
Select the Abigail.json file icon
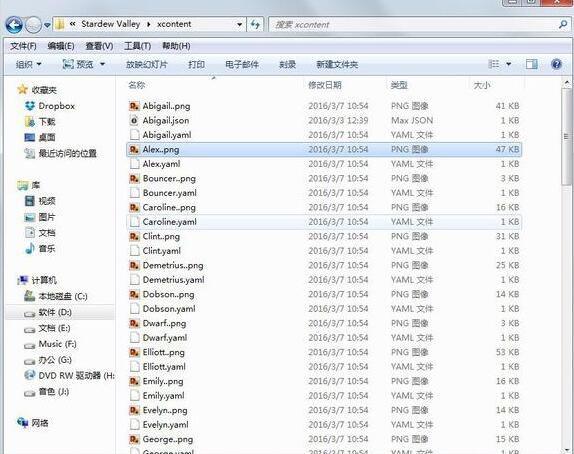[134, 120]
